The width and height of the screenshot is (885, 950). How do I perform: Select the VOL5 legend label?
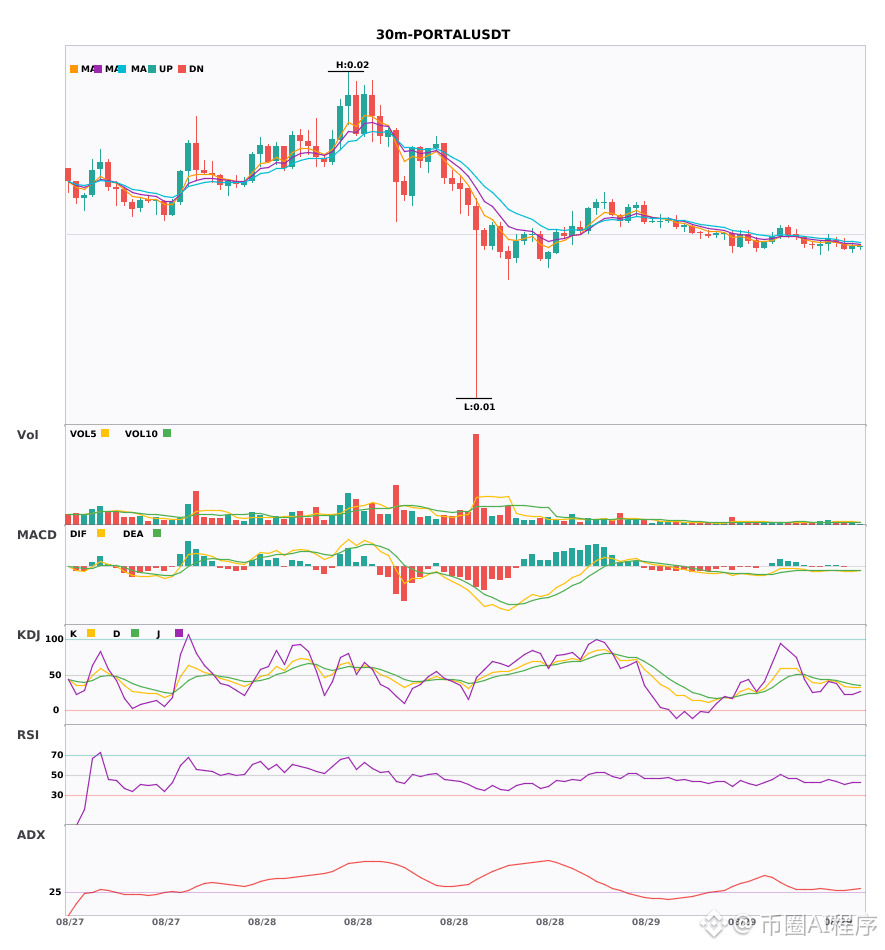83,434
